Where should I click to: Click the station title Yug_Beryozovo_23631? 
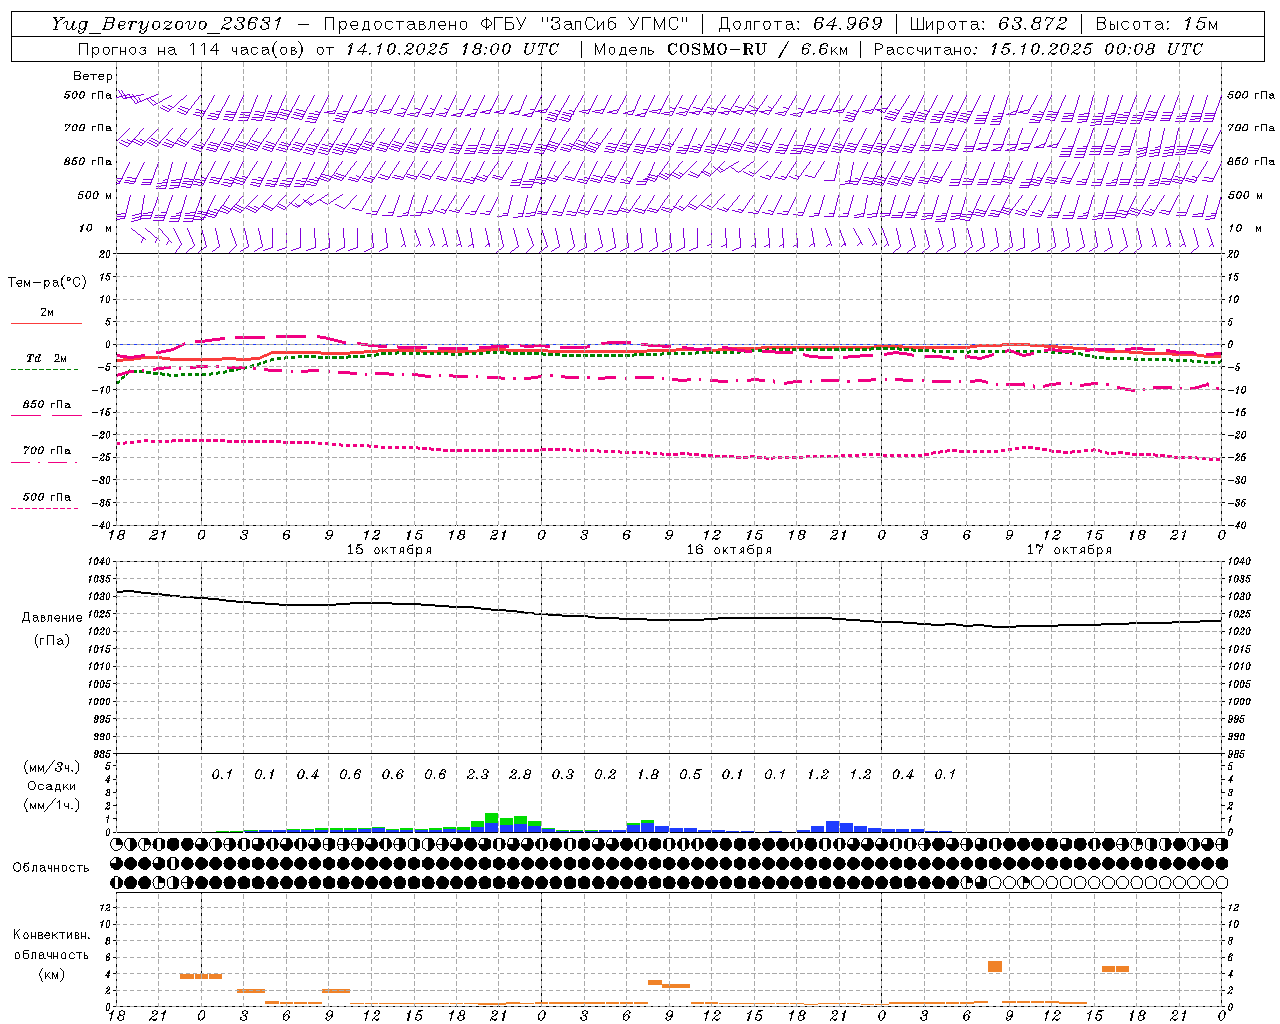pos(167,24)
